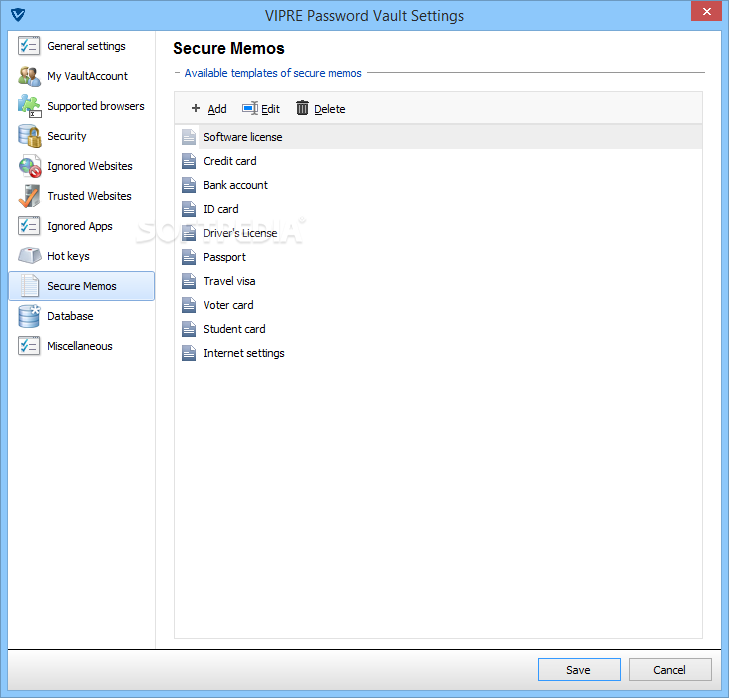Delete the selected memo template

click(x=321, y=109)
